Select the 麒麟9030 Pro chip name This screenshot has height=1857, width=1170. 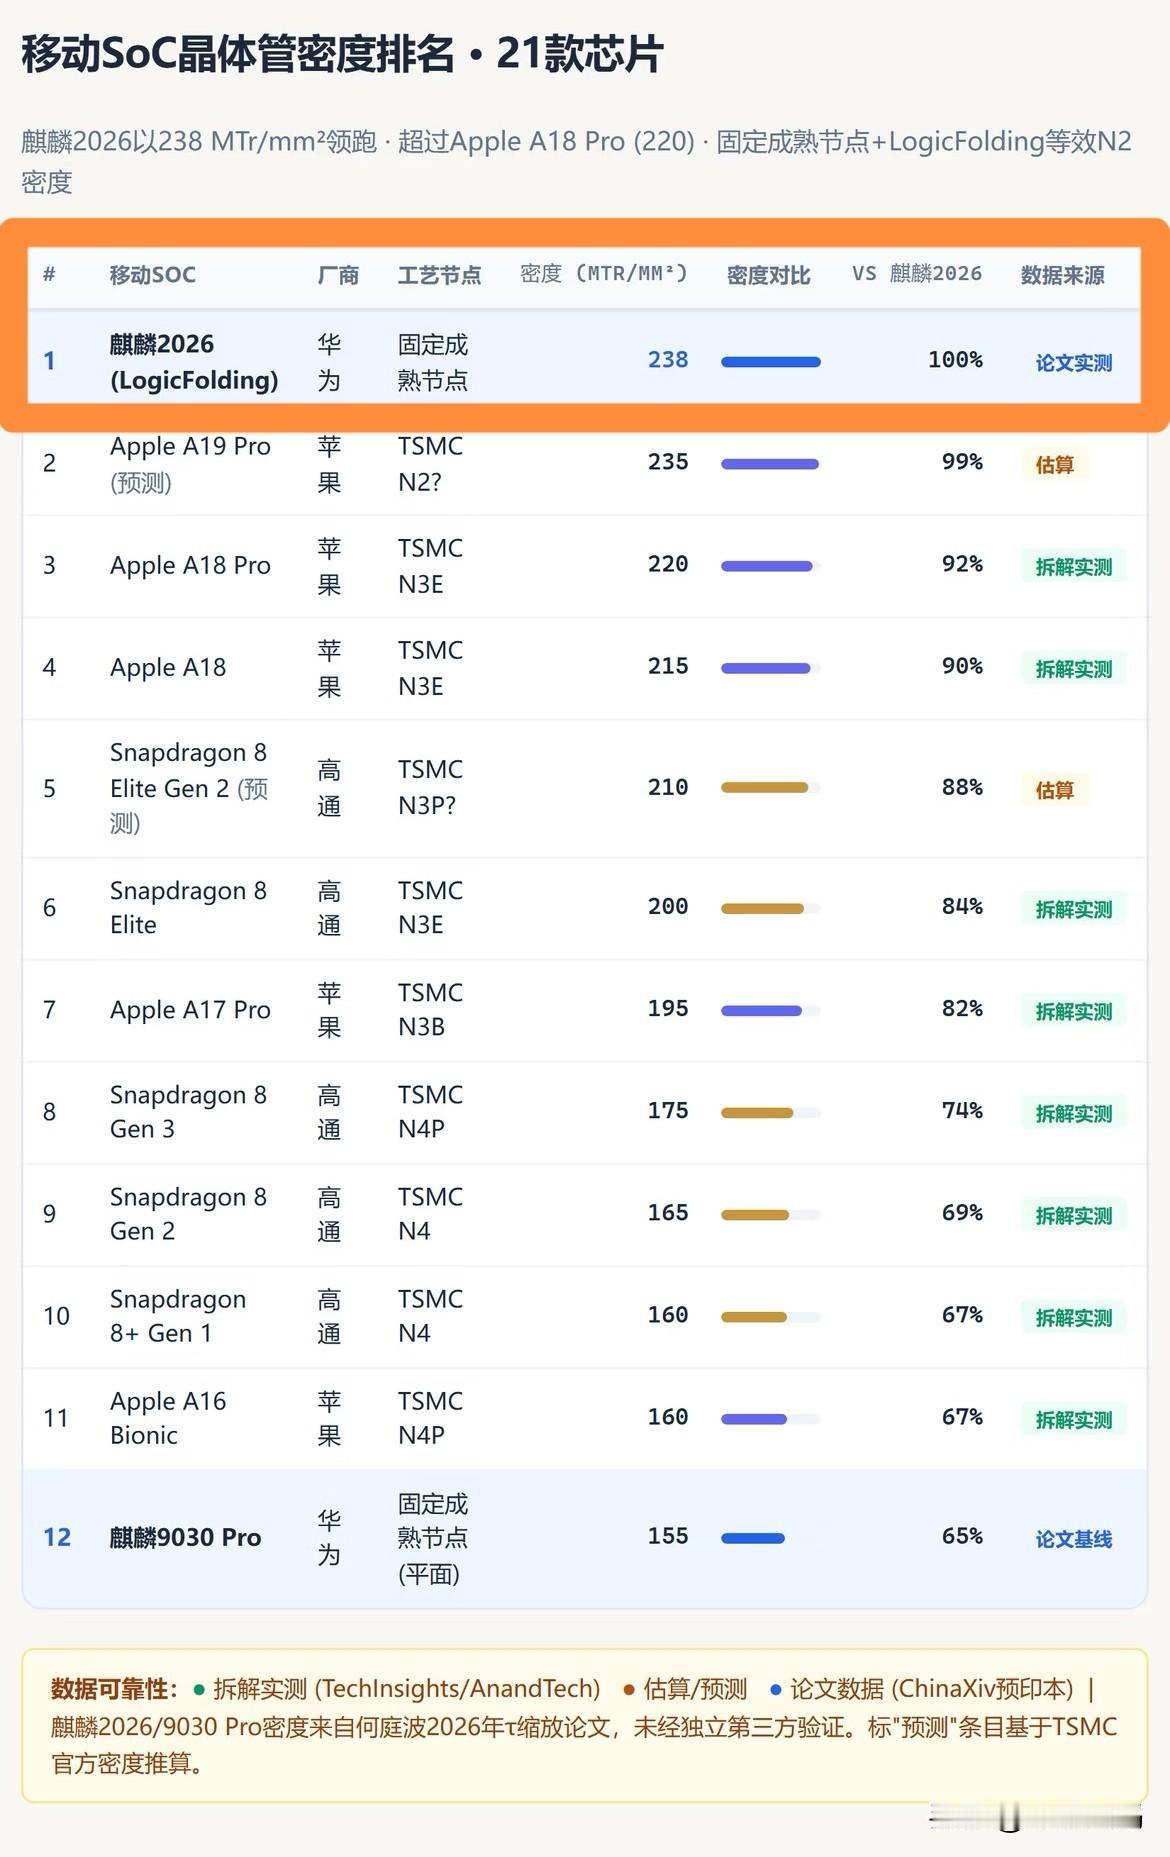185,1537
